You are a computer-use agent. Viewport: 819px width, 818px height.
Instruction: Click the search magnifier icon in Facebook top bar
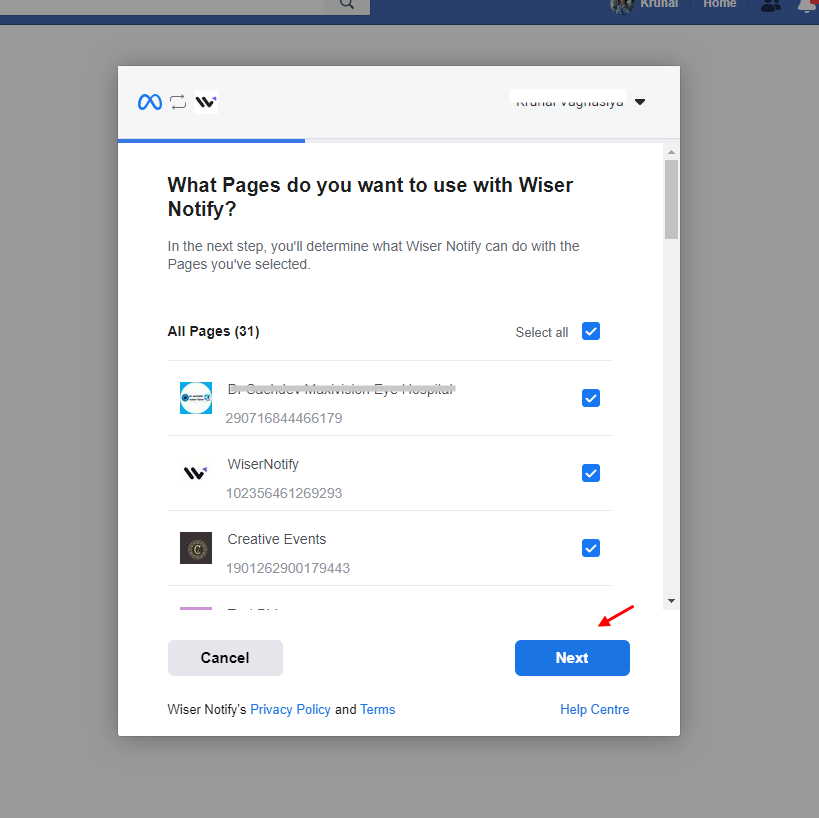tap(347, 4)
